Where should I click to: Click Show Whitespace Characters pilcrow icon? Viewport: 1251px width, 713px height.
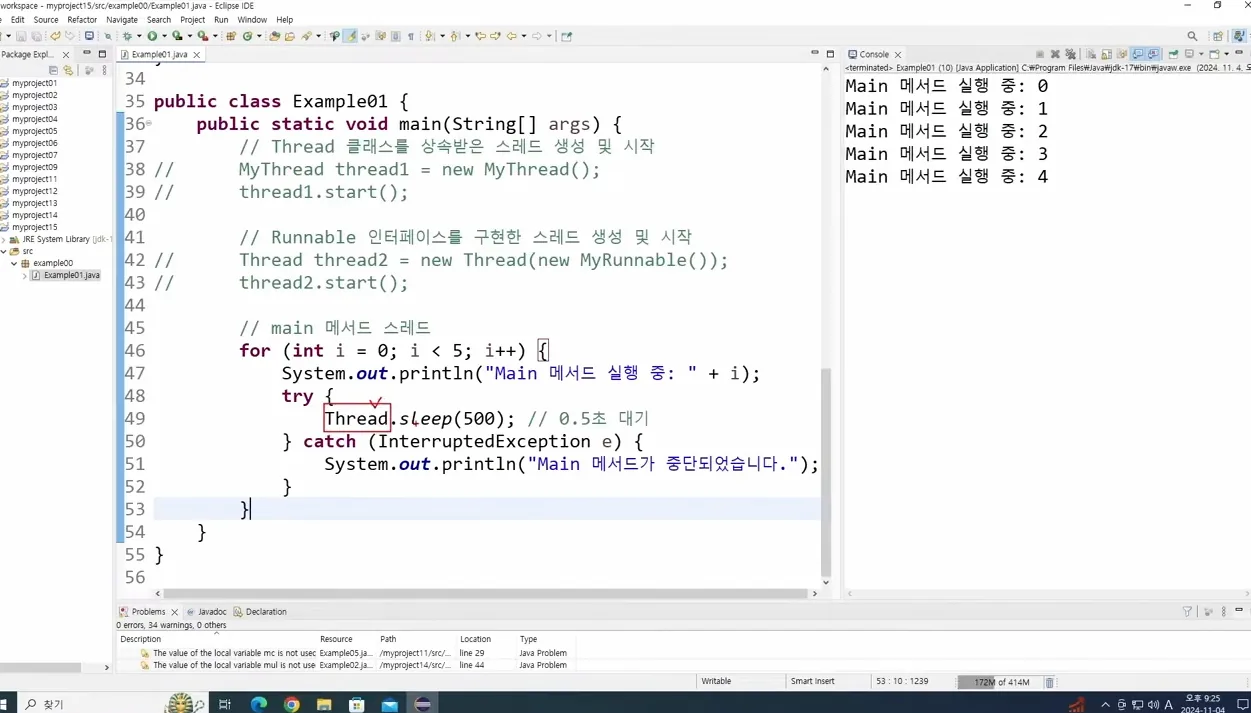(x=411, y=36)
